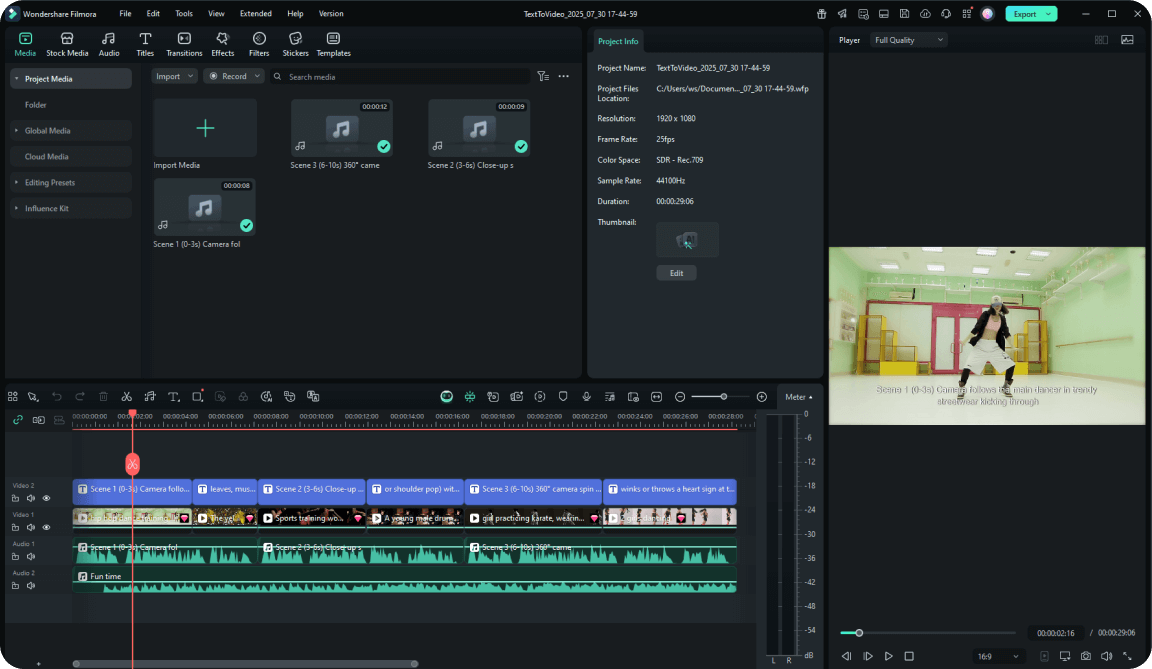Zoom in the timeline with plus icon
Image resolution: width=1152 pixels, height=669 pixels.
(762, 397)
